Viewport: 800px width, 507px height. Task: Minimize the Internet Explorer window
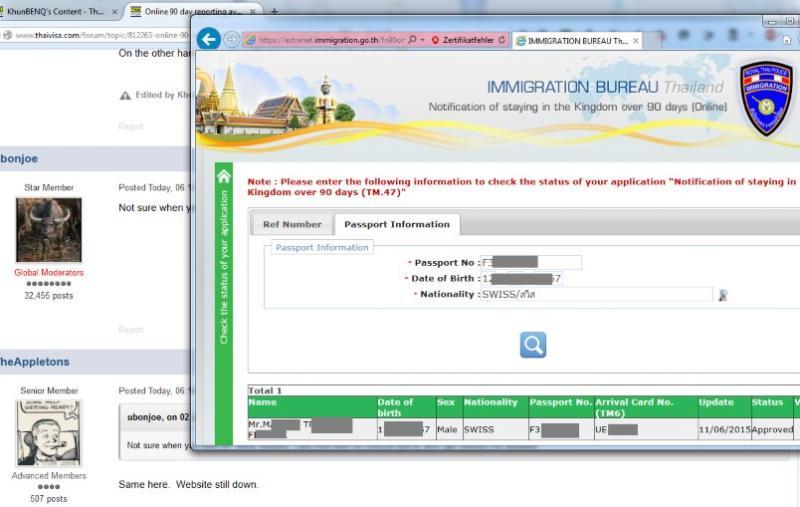coord(772,21)
